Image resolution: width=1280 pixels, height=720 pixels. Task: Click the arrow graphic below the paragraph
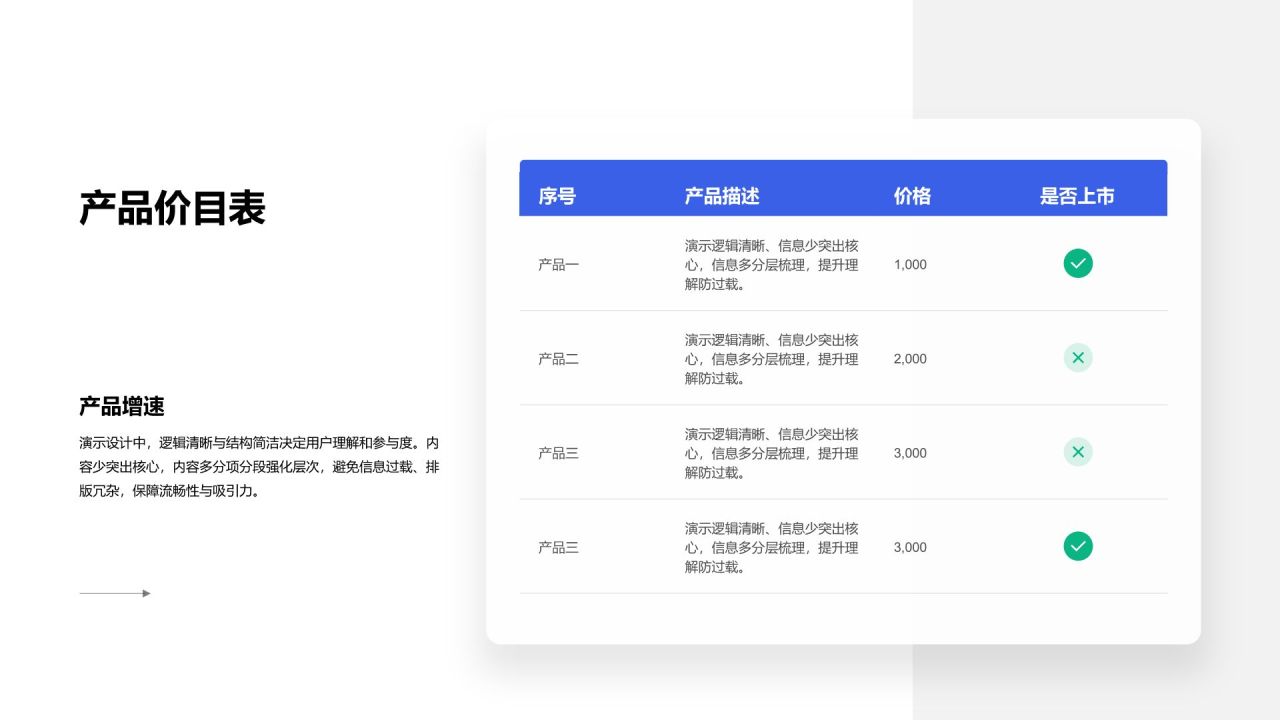pos(114,592)
